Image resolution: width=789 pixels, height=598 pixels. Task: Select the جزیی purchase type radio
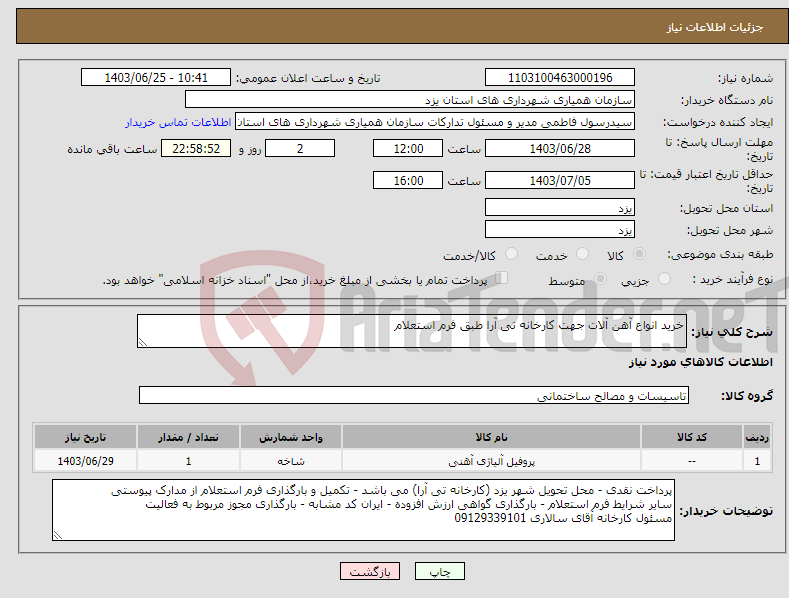(664, 278)
